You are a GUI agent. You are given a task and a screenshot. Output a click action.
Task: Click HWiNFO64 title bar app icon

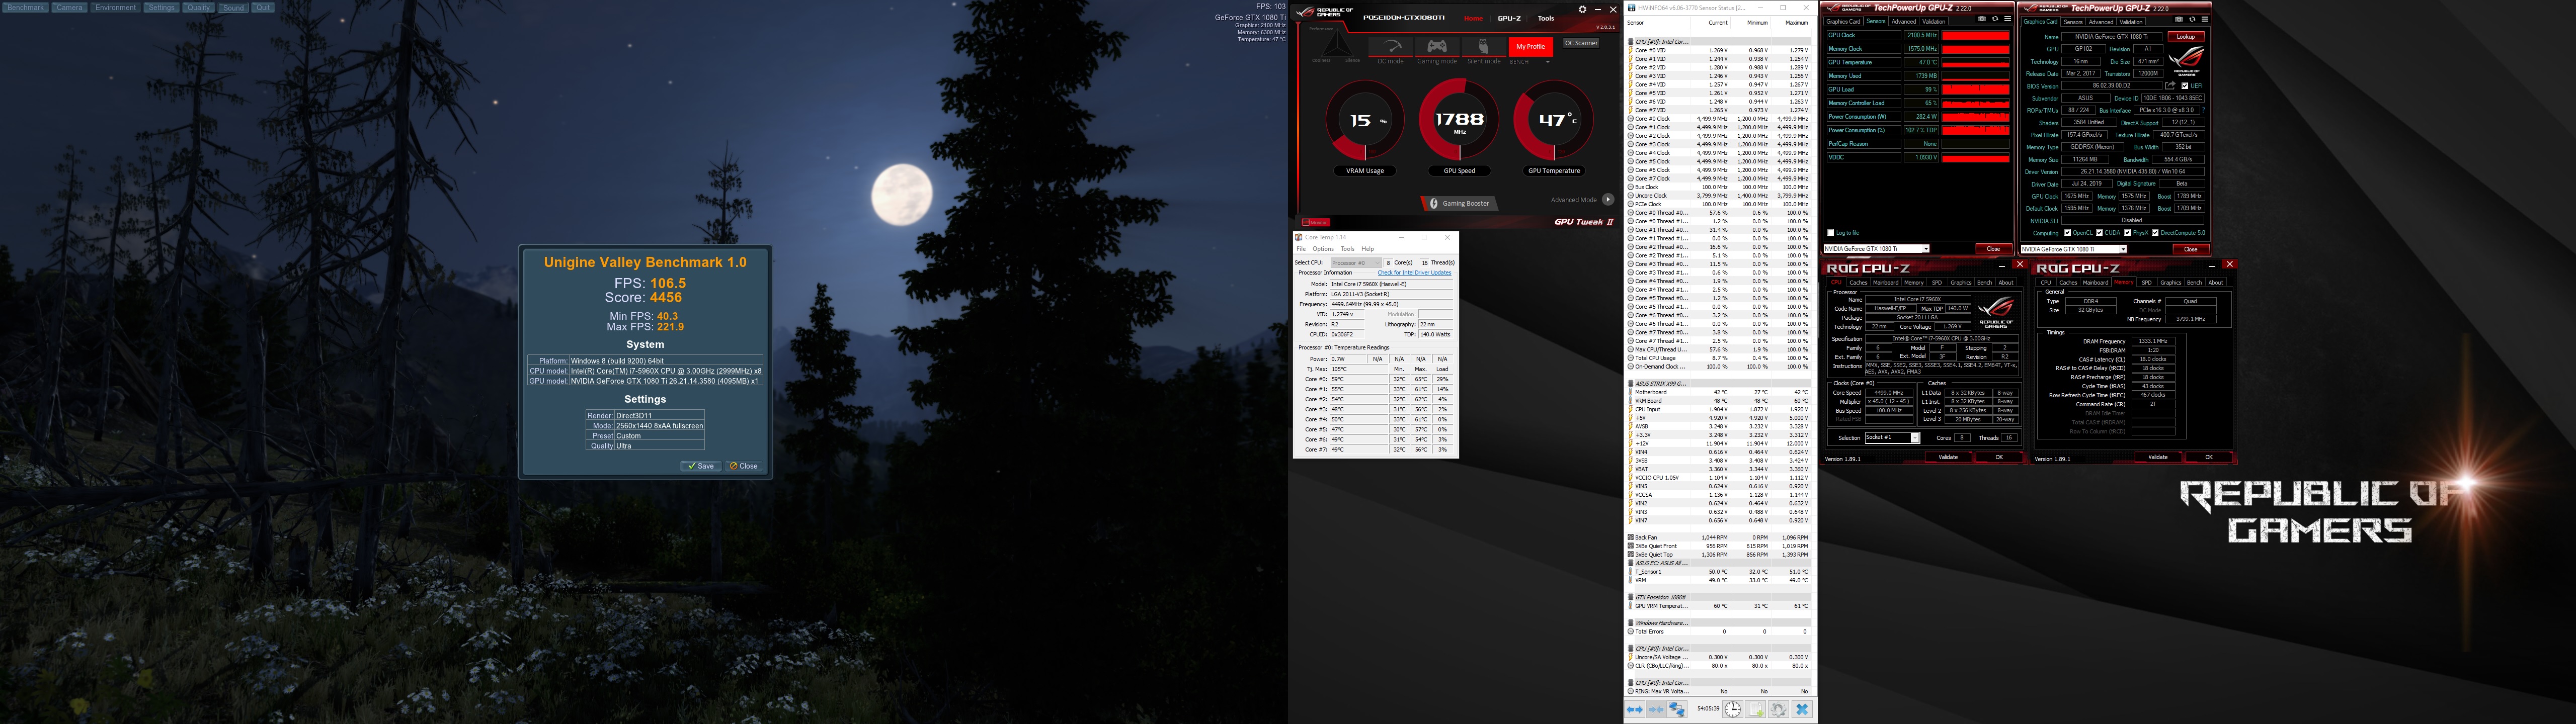[1632, 7]
